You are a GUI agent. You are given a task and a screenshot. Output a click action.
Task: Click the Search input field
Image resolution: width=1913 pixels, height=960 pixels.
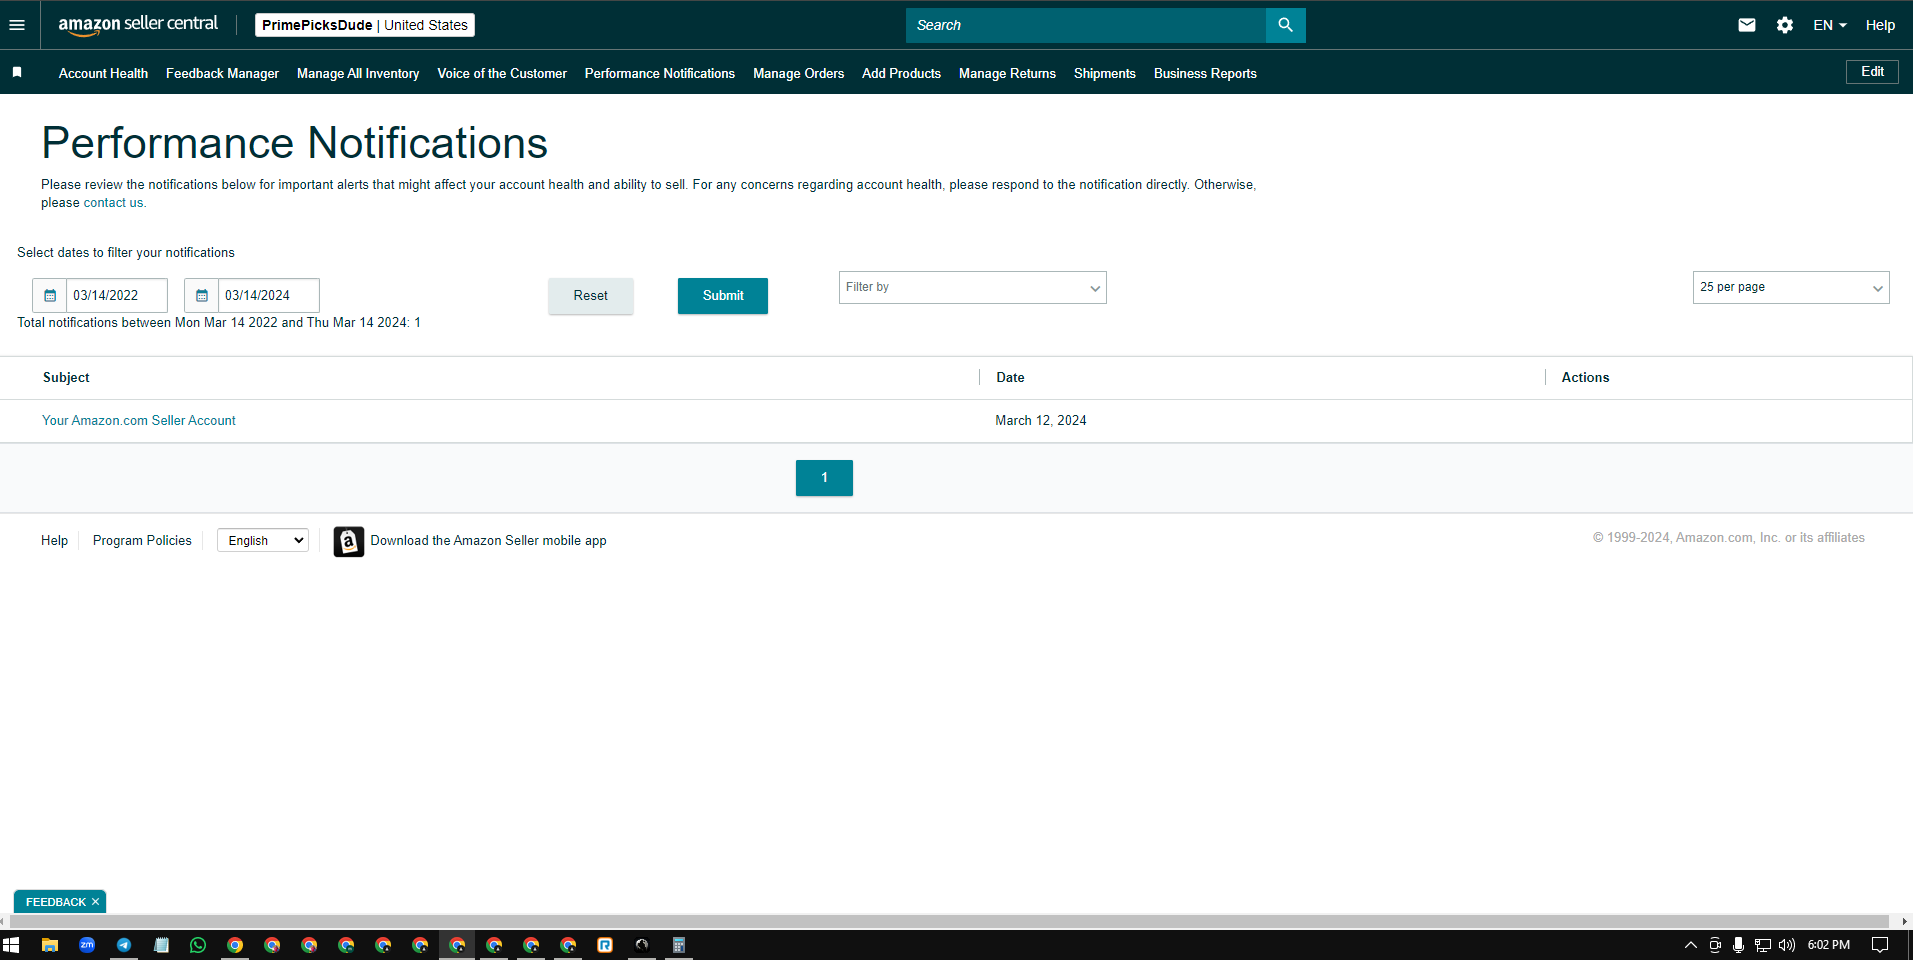point(1085,25)
